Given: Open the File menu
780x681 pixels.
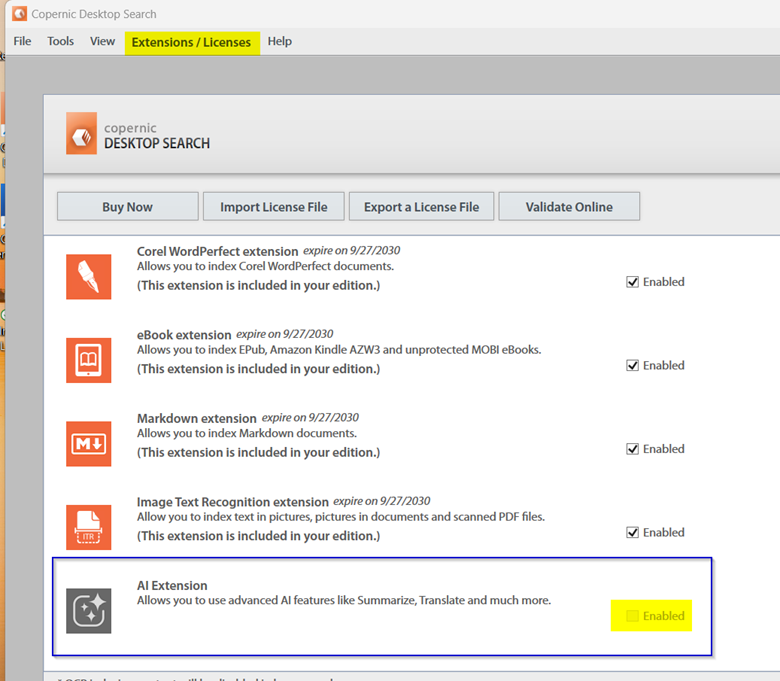Looking at the screenshot, I should [x=22, y=41].
